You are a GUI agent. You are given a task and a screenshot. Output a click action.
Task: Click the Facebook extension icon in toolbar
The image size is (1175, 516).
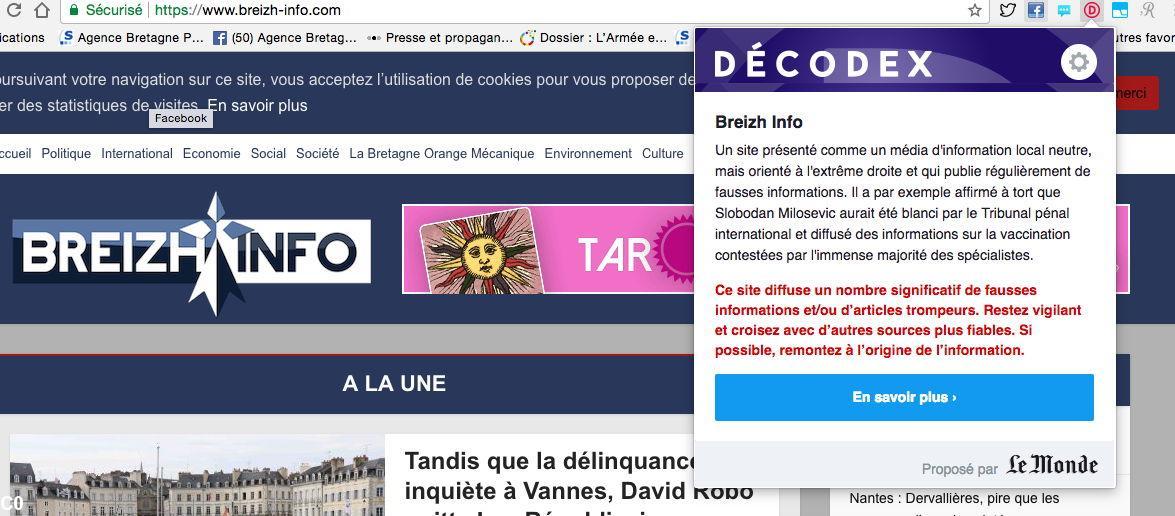tap(1036, 10)
